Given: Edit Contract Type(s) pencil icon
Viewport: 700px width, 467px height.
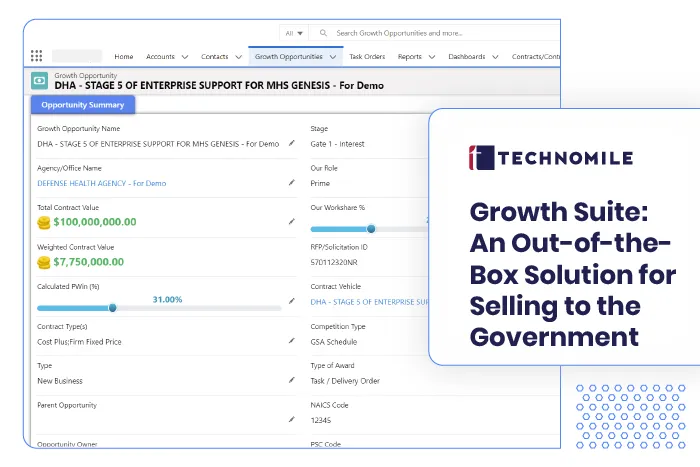Looking at the screenshot, I should point(292,341).
